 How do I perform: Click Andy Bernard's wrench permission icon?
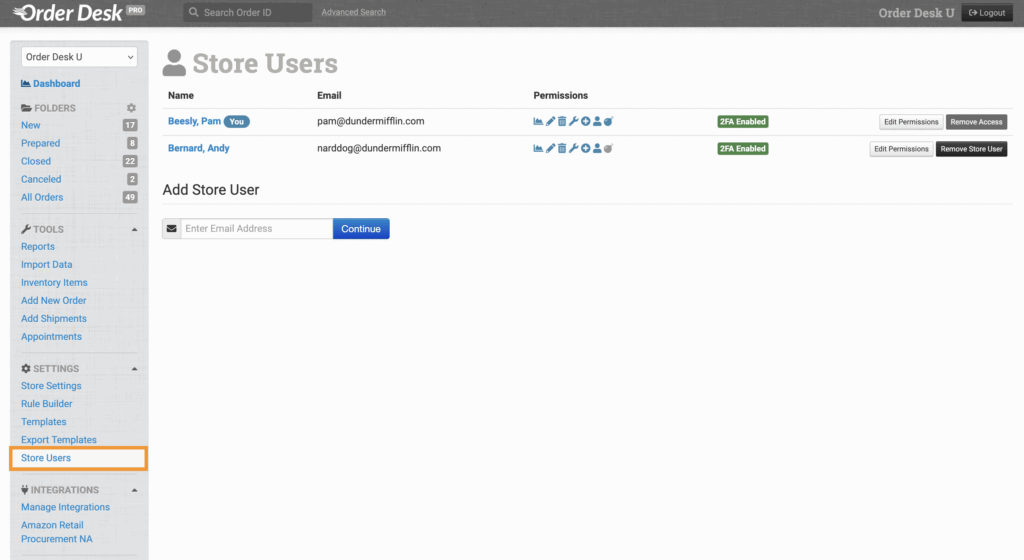573,148
